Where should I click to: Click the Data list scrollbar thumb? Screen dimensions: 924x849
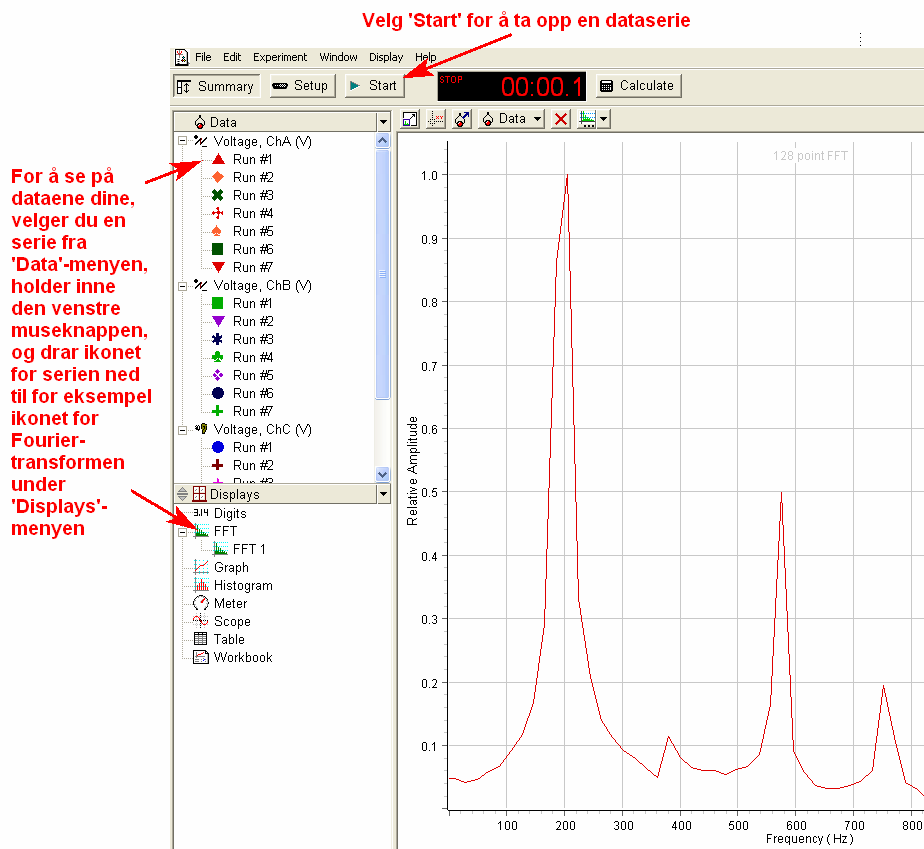[x=382, y=274]
